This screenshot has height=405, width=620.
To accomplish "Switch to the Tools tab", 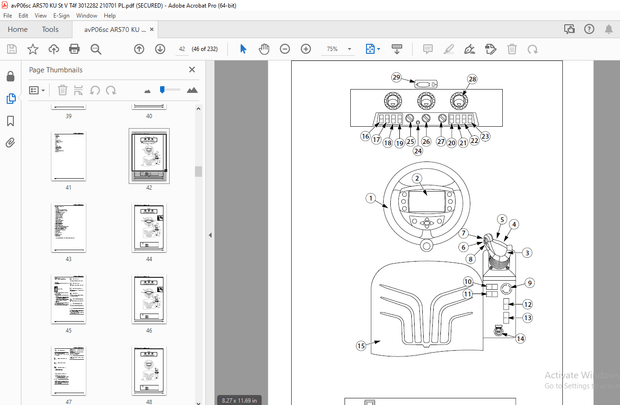I will coord(50,29).
